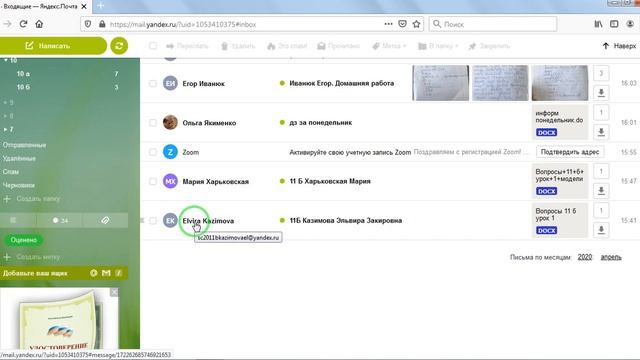640x360 pixels.
Task: Click the URL address bar
Action: point(245,24)
